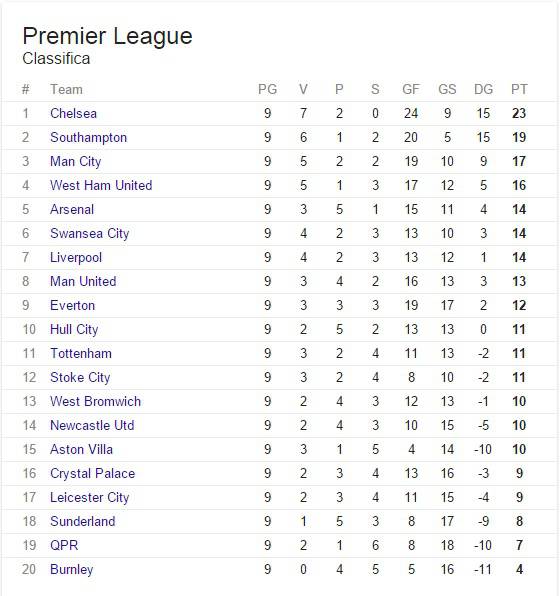Open the Southampton team link
560x596 pixels.
pyautogui.click(x=89, y=137)
